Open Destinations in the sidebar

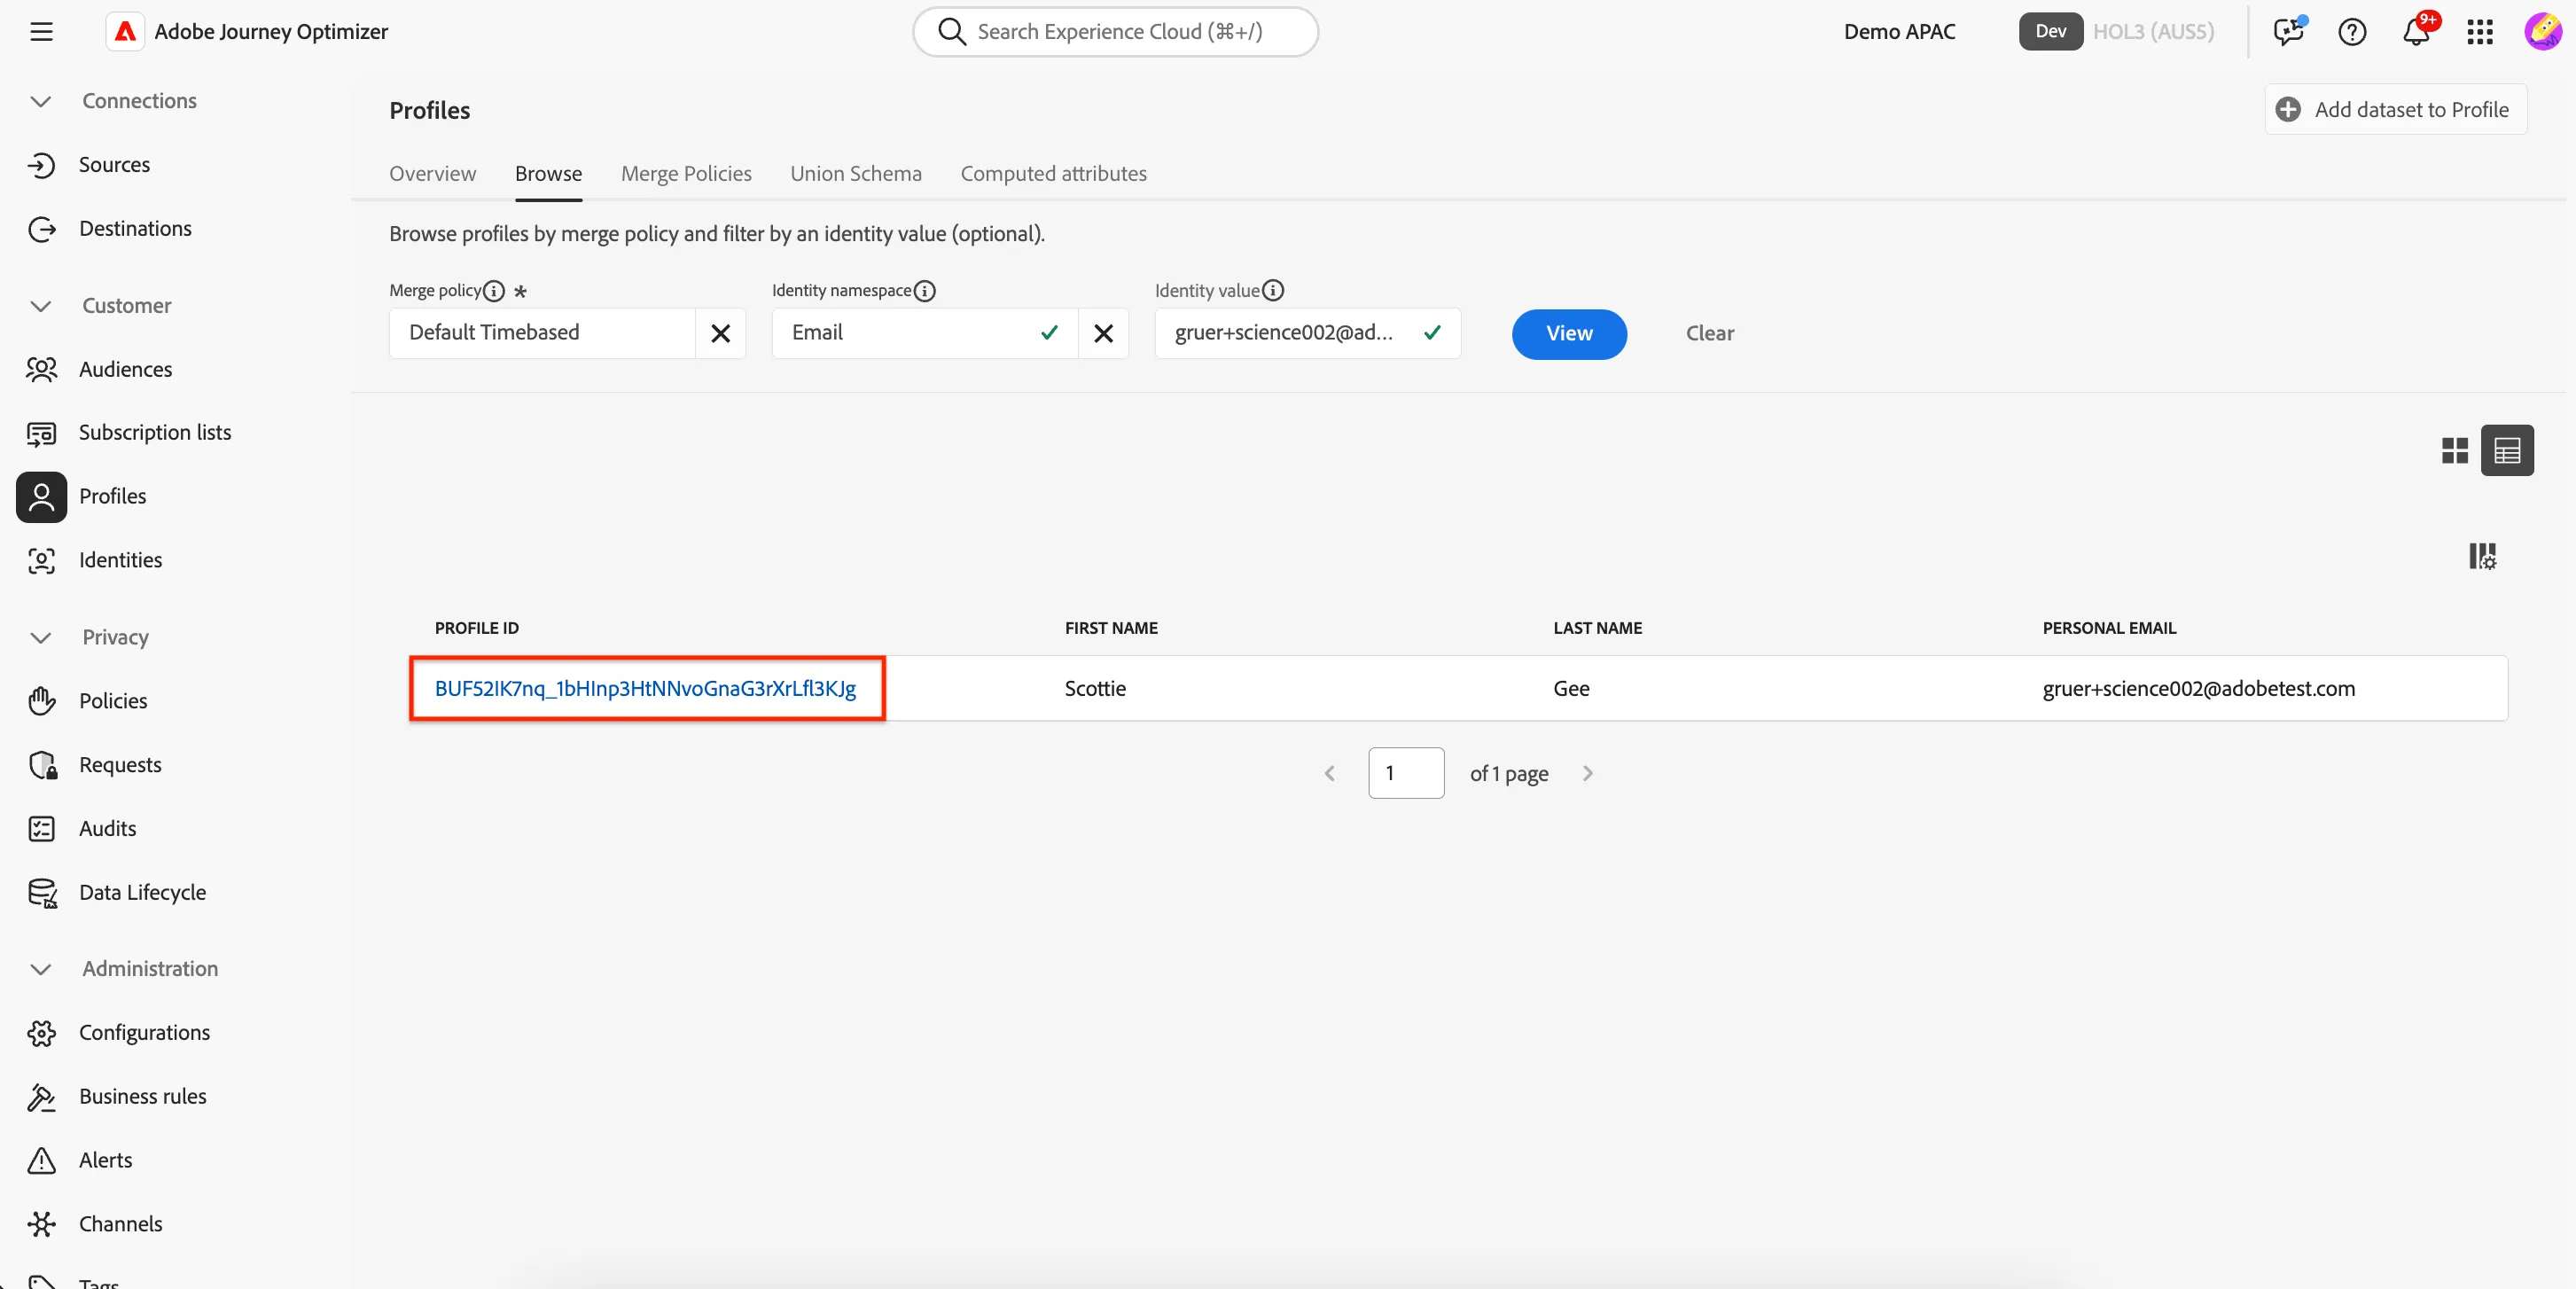135,229
